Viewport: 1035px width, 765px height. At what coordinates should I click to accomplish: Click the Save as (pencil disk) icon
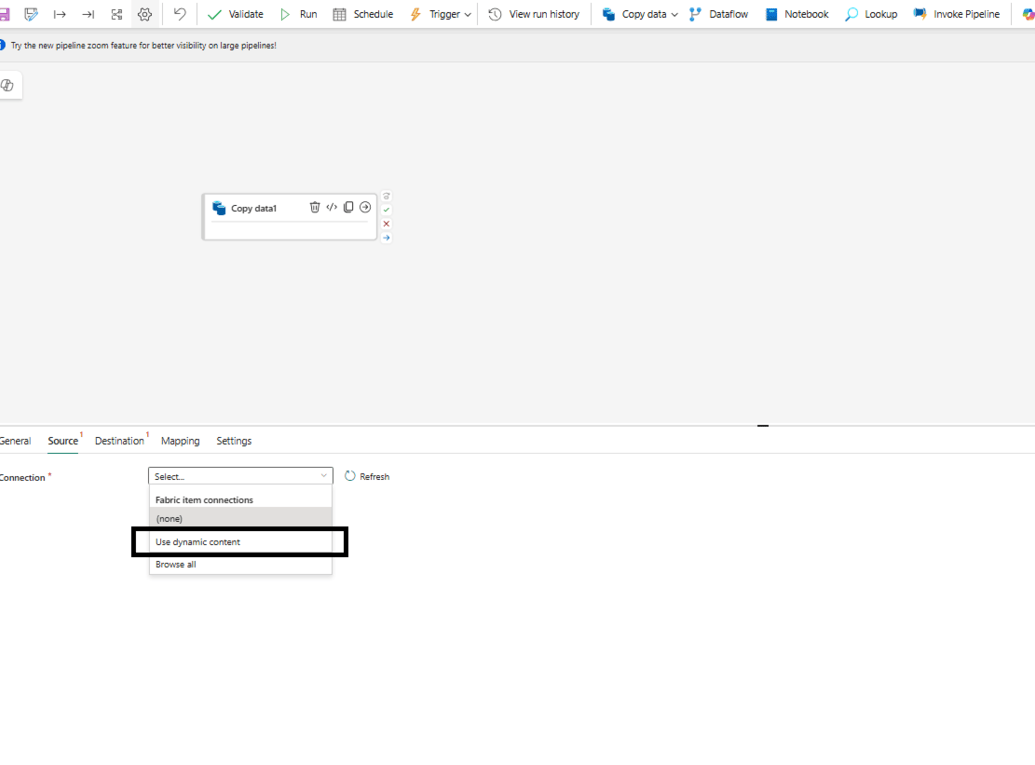coord(31,14)
